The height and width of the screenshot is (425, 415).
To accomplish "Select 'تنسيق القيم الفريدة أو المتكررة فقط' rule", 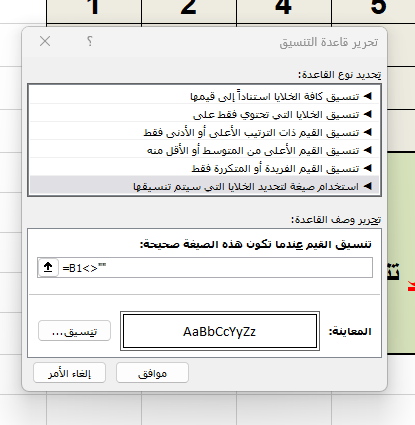I will (x=204, y=168).
